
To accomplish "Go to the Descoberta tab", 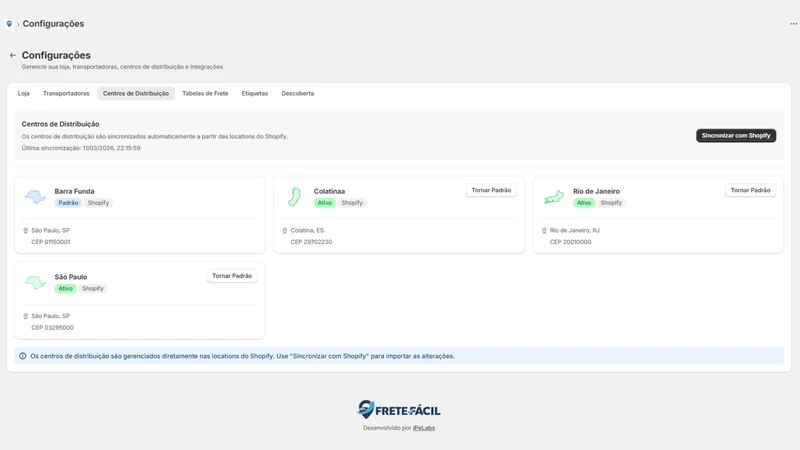I will [298, 93].
